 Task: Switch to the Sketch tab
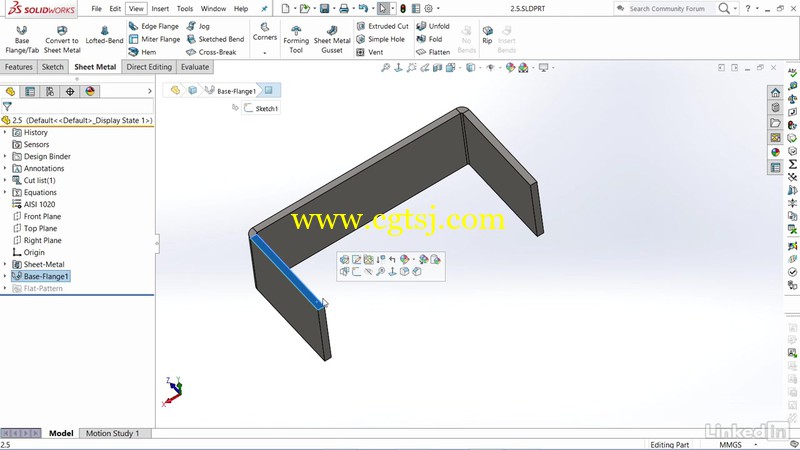point(53,67)
